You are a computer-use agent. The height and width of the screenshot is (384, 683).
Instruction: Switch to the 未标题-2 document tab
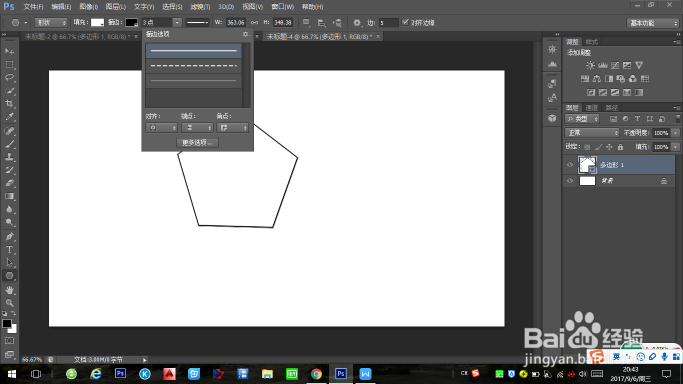point(77,37)
